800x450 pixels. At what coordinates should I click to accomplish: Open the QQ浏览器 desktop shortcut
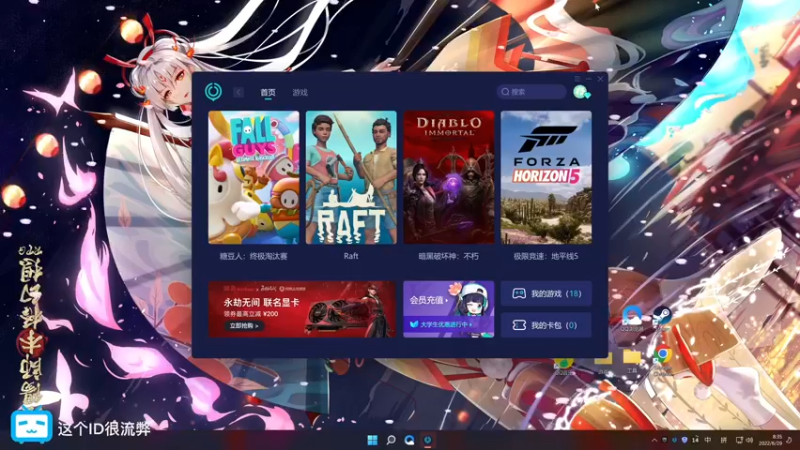pos(632,319)
